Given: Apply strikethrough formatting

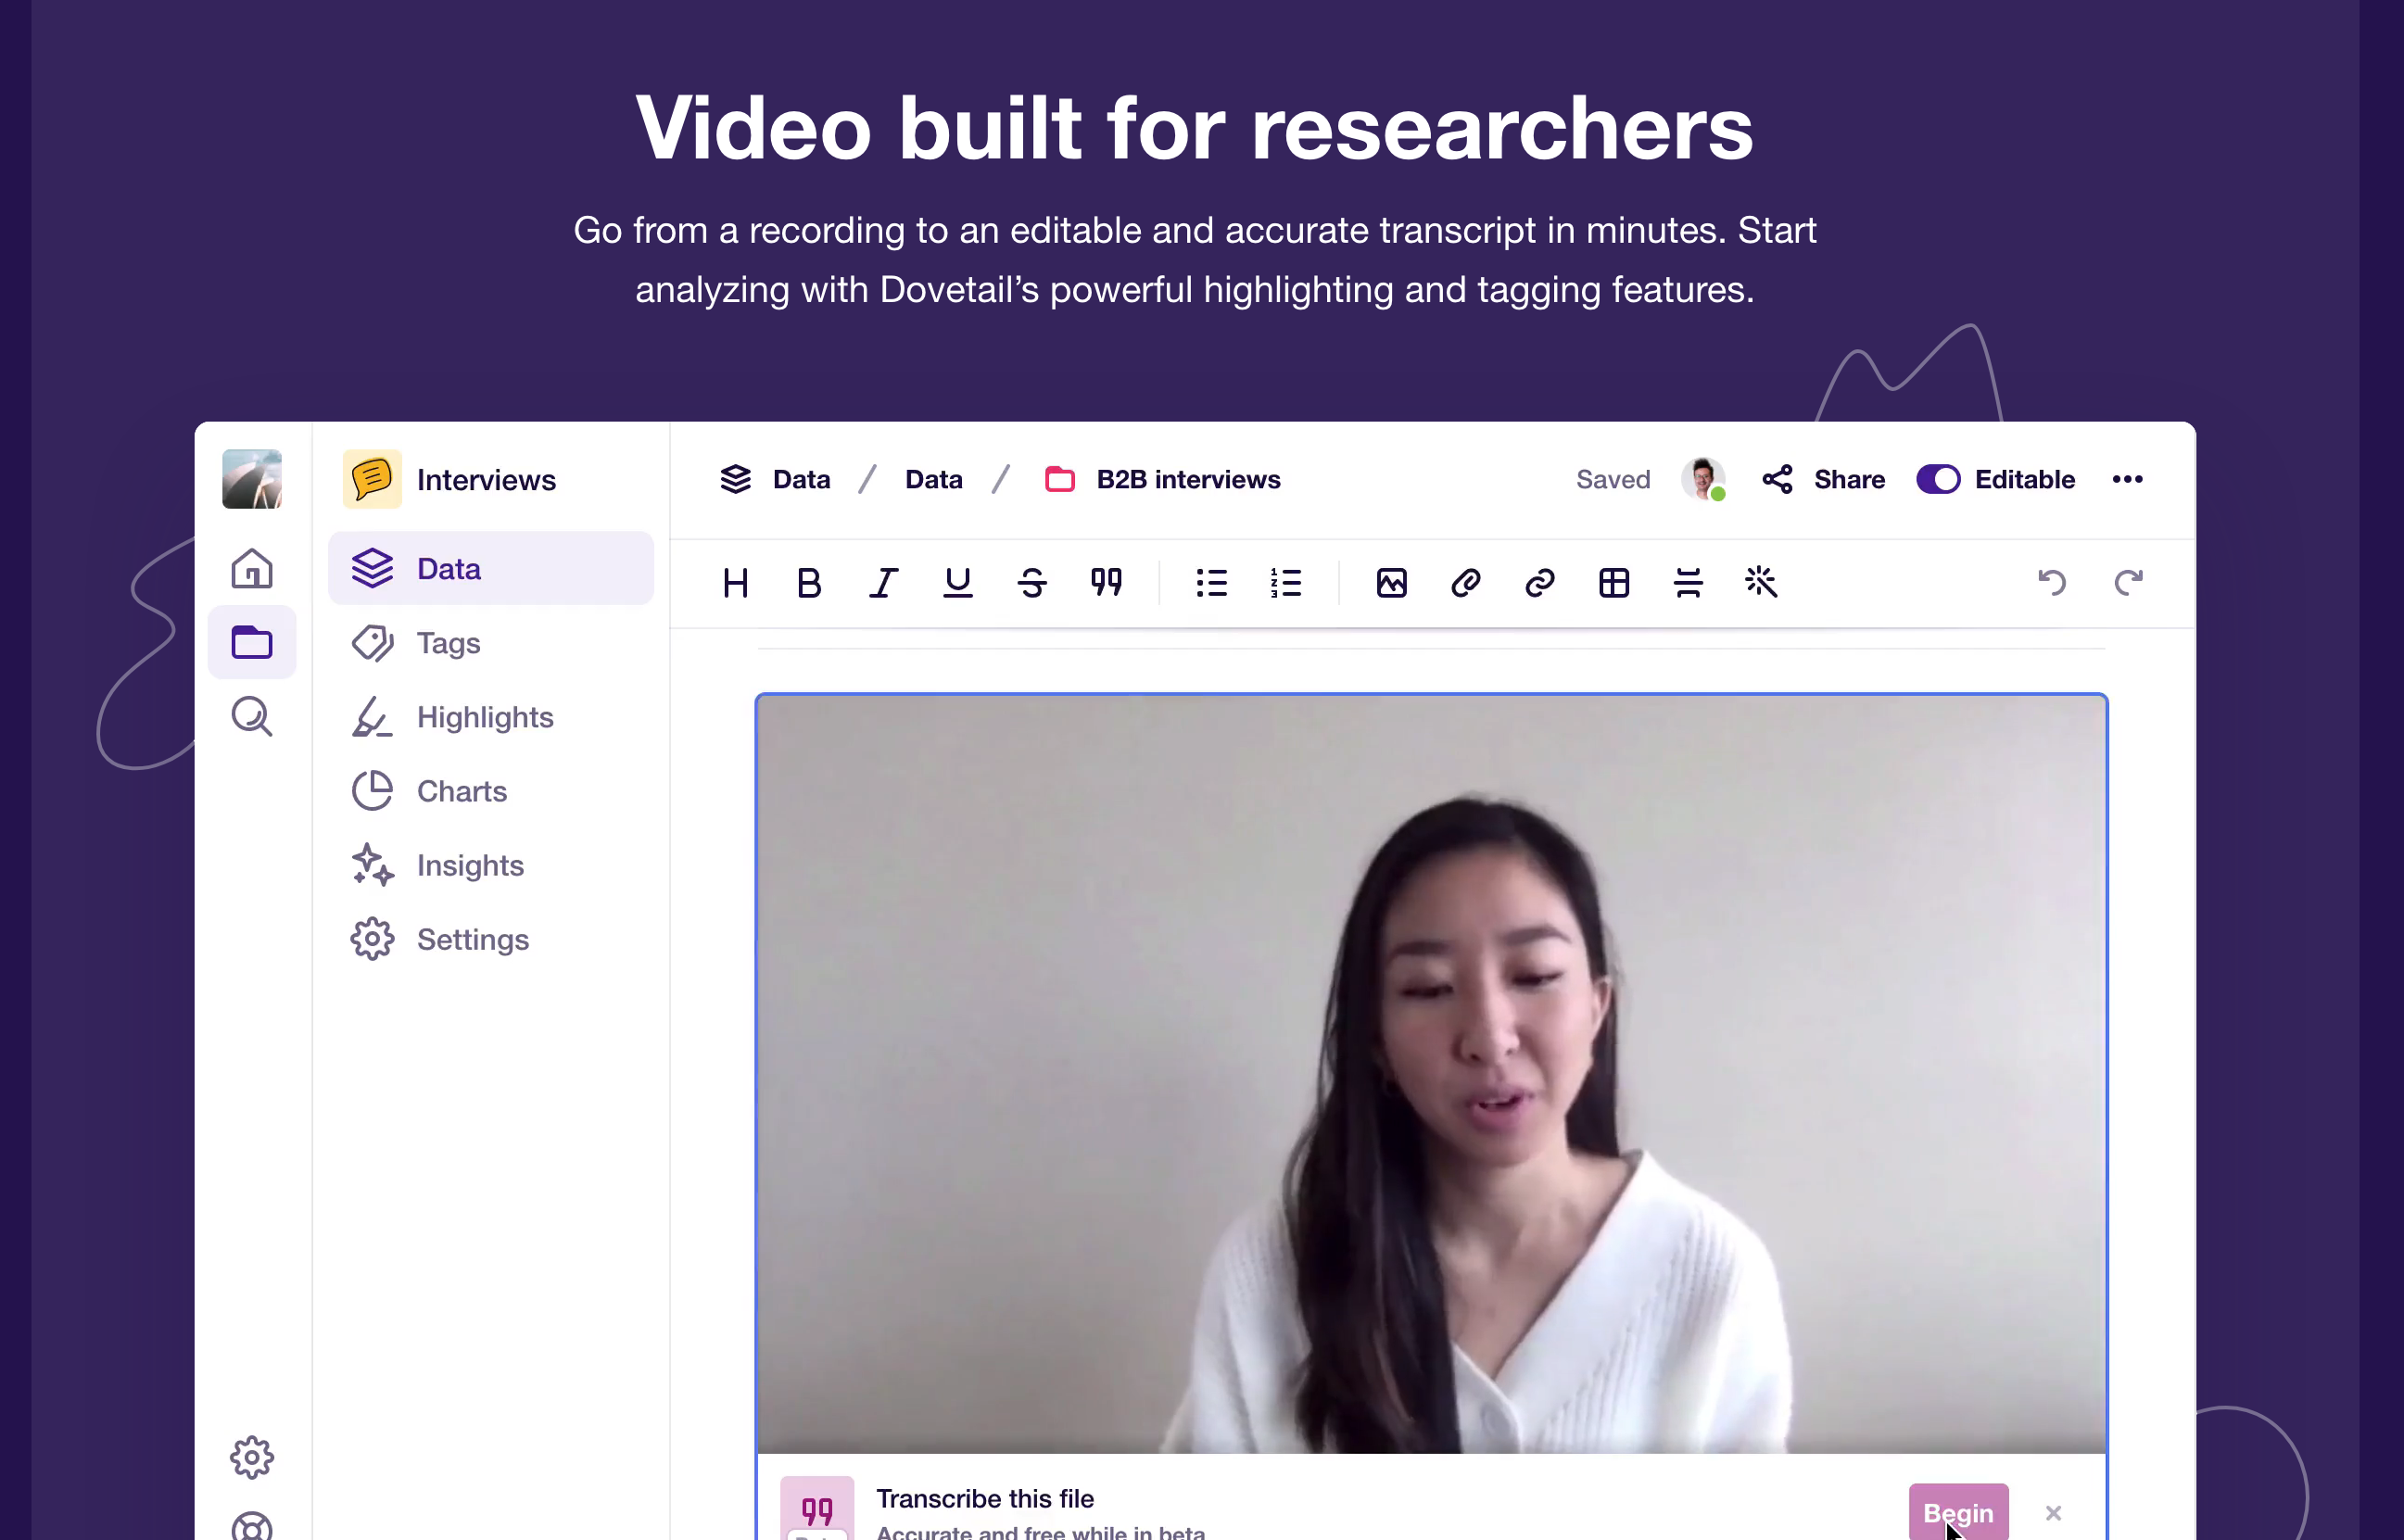Looking at the screenshot, I should point(1032,582).
